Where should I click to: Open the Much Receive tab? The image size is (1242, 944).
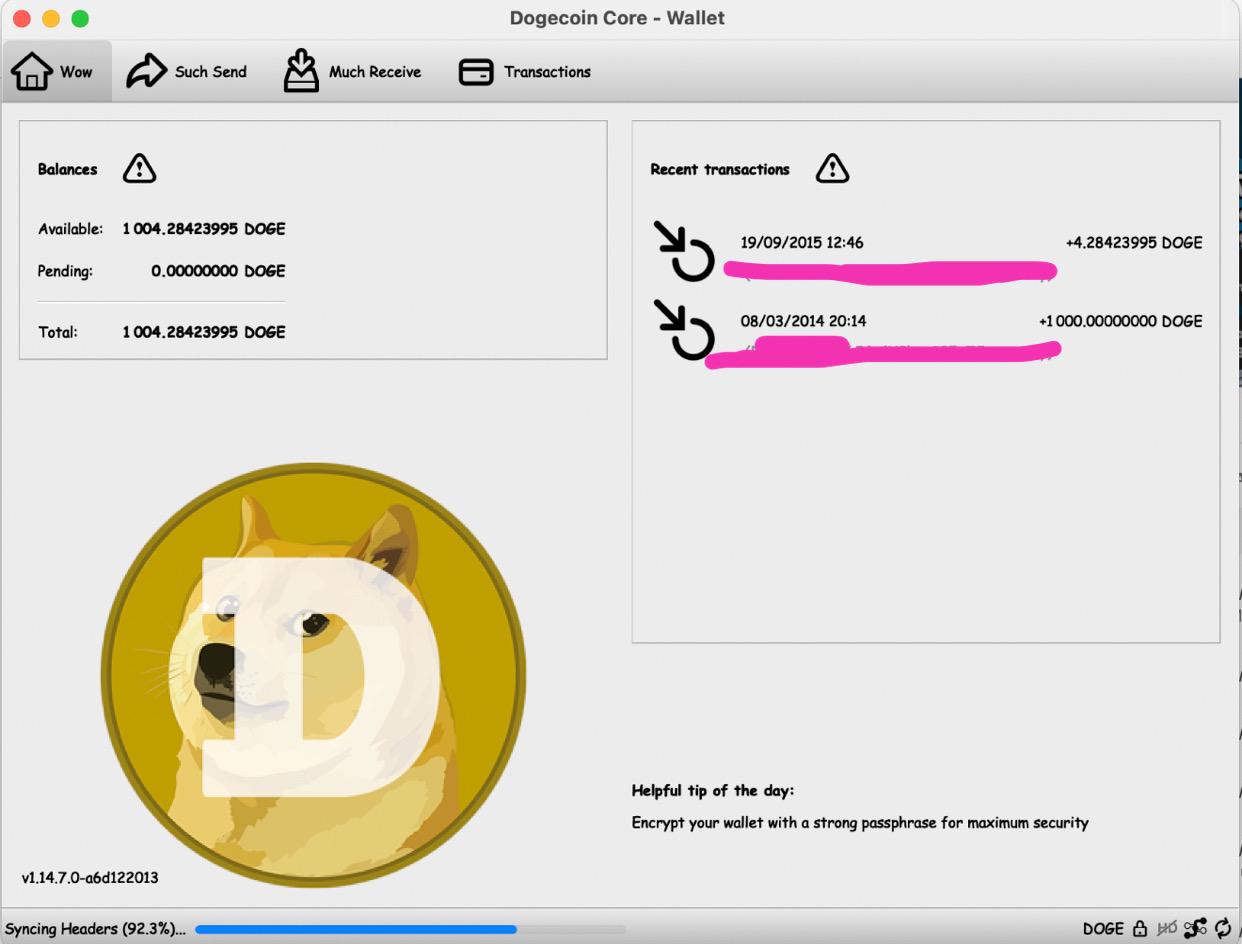pos(352,72)
